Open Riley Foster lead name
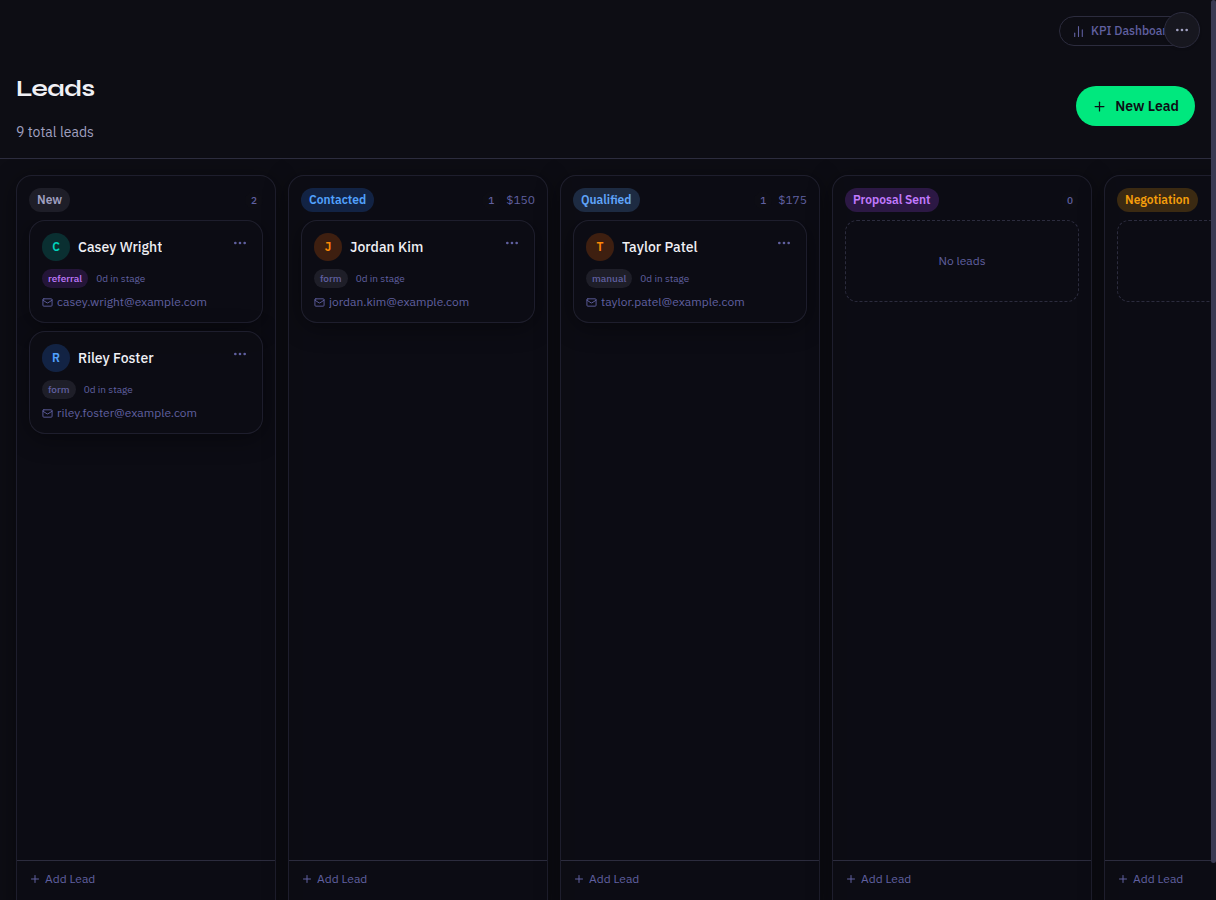Viewport: 1216px width, 900px height. [116, 358]
